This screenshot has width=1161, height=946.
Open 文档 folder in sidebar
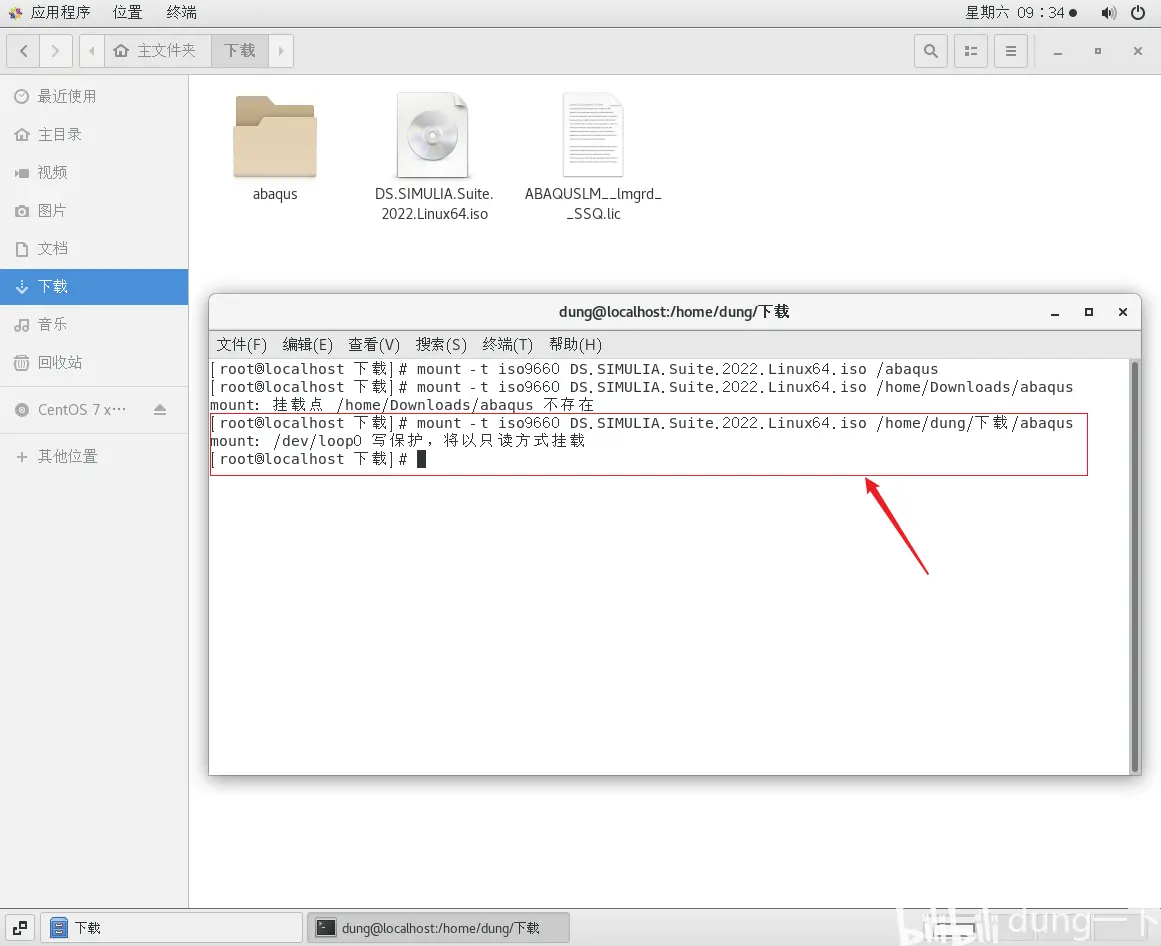click(x=94, y=249)
